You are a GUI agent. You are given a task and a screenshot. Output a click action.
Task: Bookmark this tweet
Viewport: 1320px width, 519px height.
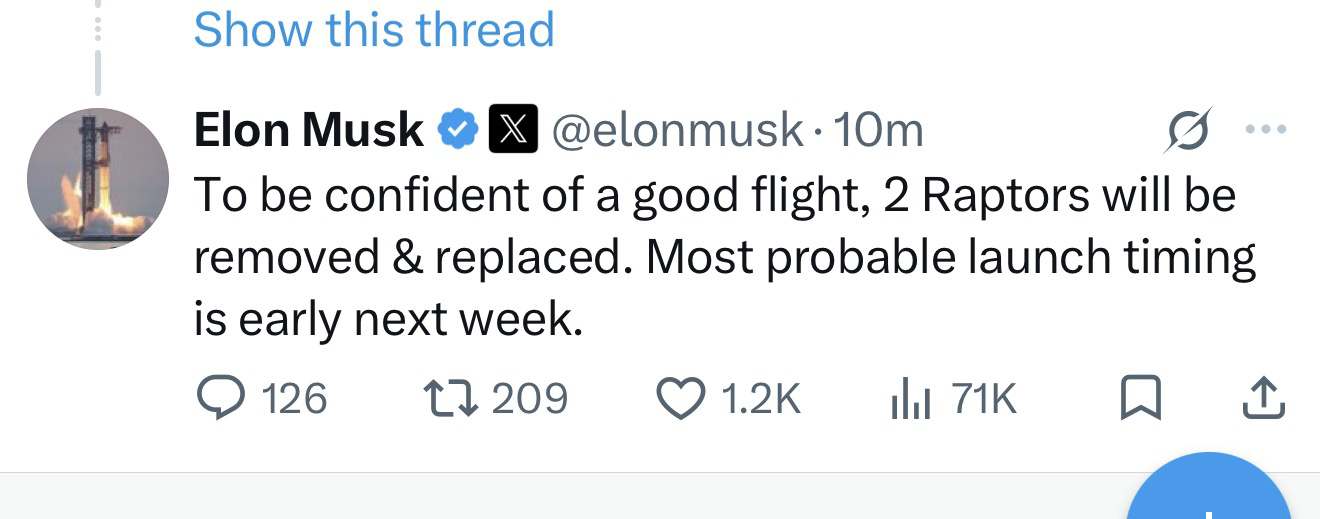coord(1141,399)
